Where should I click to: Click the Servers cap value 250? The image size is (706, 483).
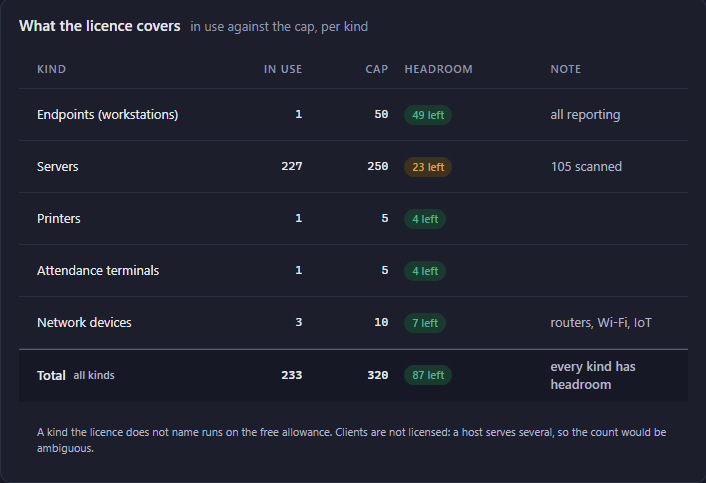[377, 166]
